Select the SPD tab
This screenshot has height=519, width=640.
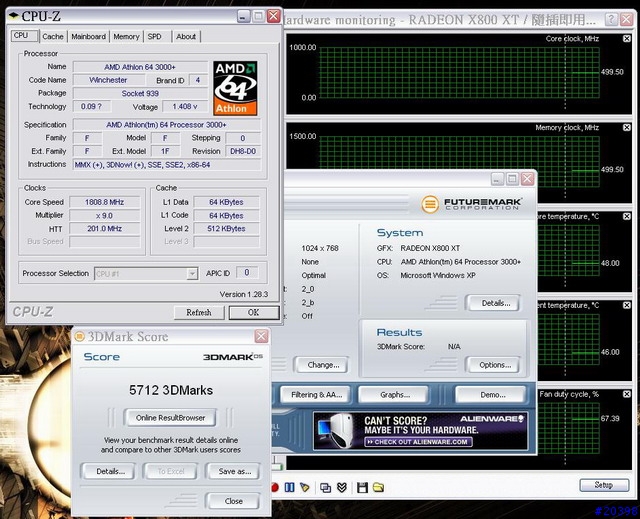154,36
